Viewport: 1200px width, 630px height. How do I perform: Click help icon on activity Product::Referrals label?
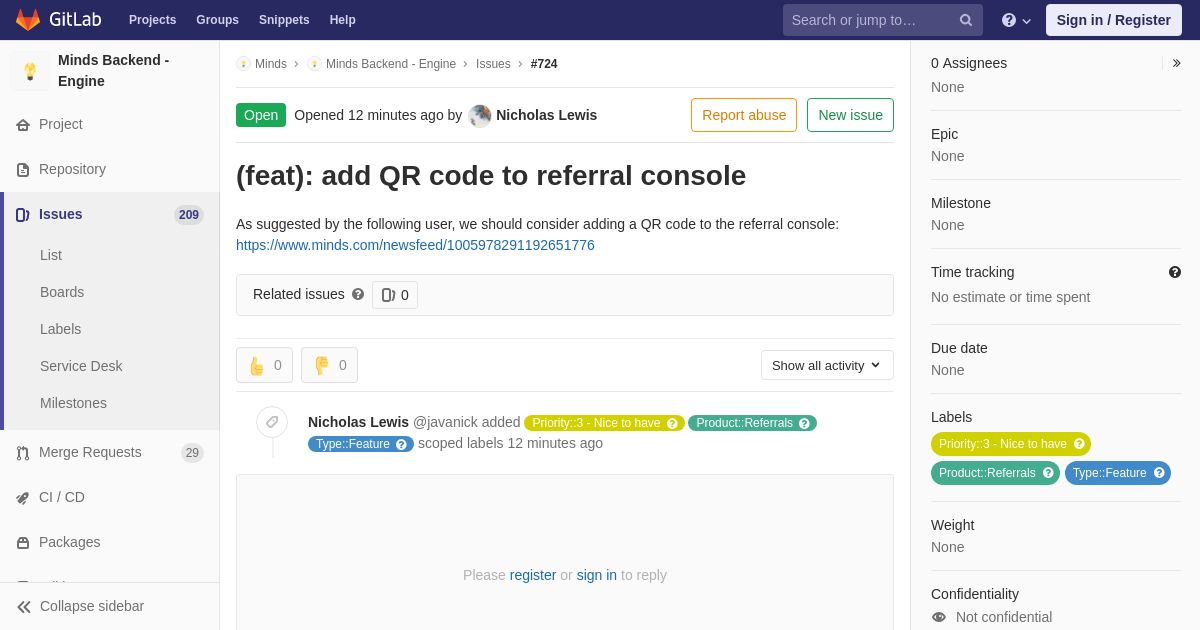point(804,423)
